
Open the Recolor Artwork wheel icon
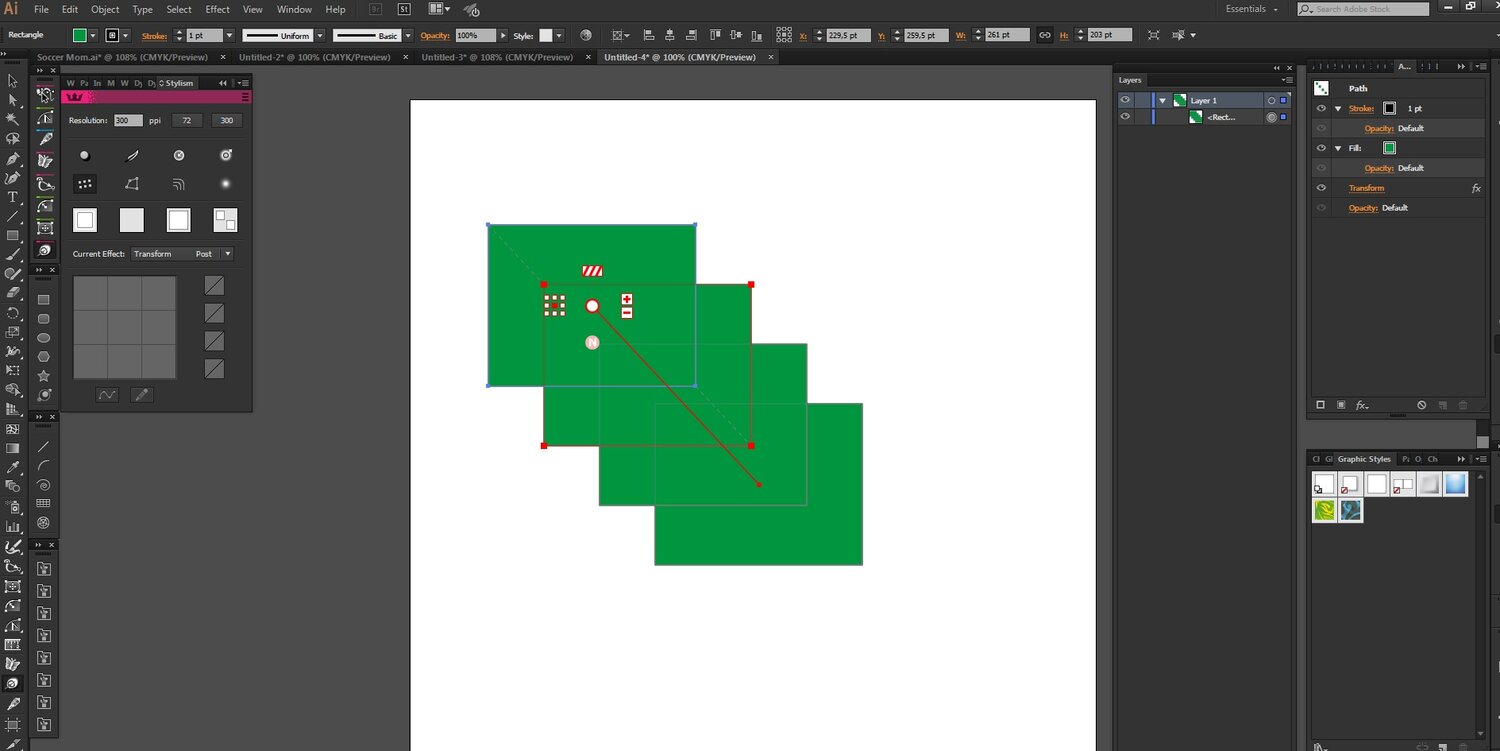coord(585,35)
